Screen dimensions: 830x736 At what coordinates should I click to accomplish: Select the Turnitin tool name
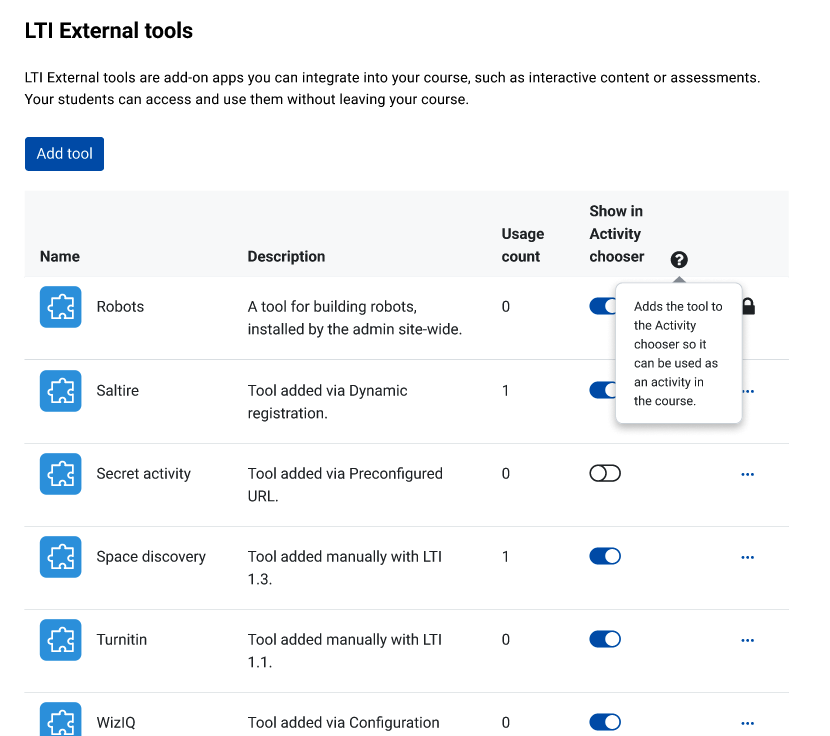click(x=122, y=640)
